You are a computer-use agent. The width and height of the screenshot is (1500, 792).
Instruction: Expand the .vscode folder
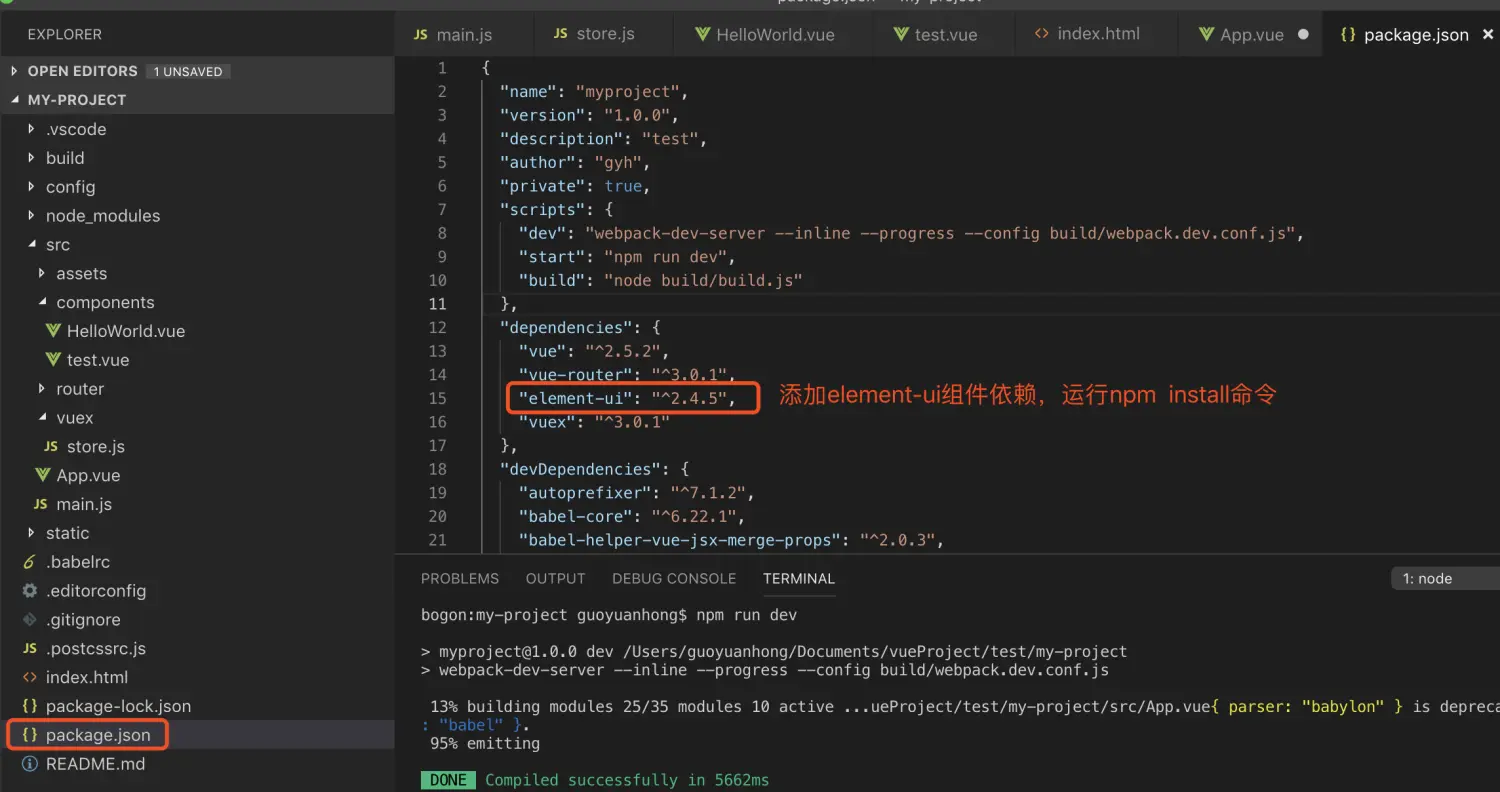pyautogui.click(x=32, y=129)
